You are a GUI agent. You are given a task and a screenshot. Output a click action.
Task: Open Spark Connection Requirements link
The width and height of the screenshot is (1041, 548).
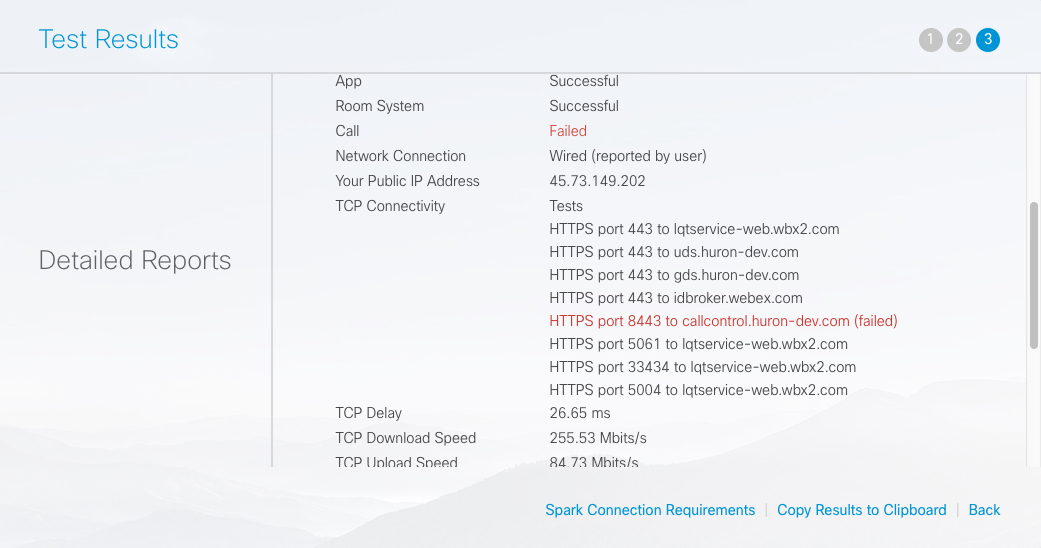[x=650, y=510]
